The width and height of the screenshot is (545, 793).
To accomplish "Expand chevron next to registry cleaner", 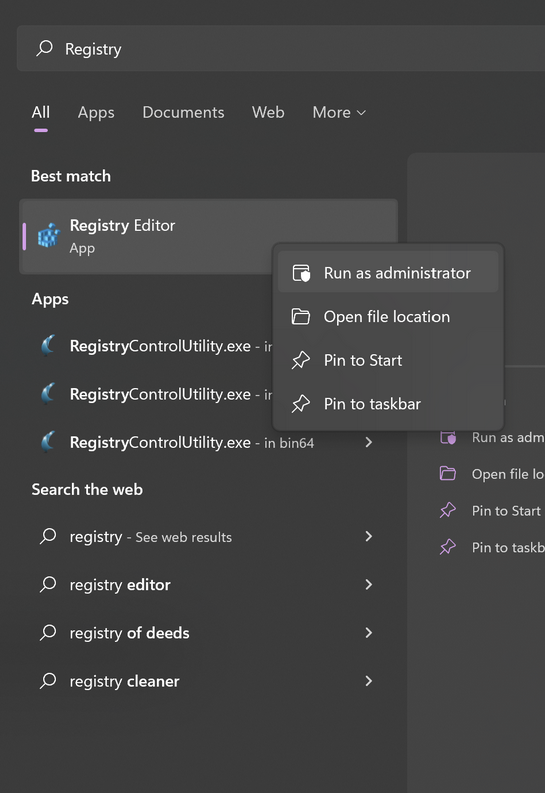I will tap(369, 681).
